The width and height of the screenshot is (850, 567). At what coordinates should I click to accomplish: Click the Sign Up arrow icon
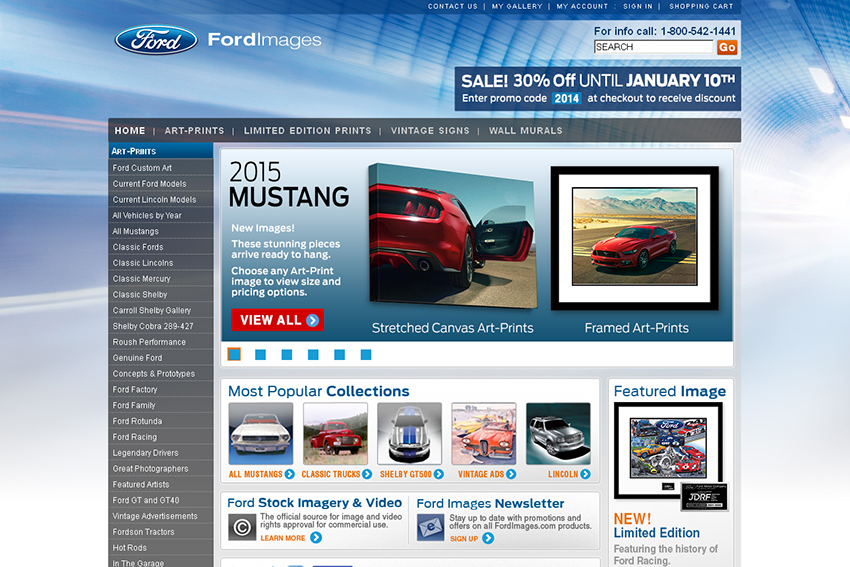click(x=488, y=538)
